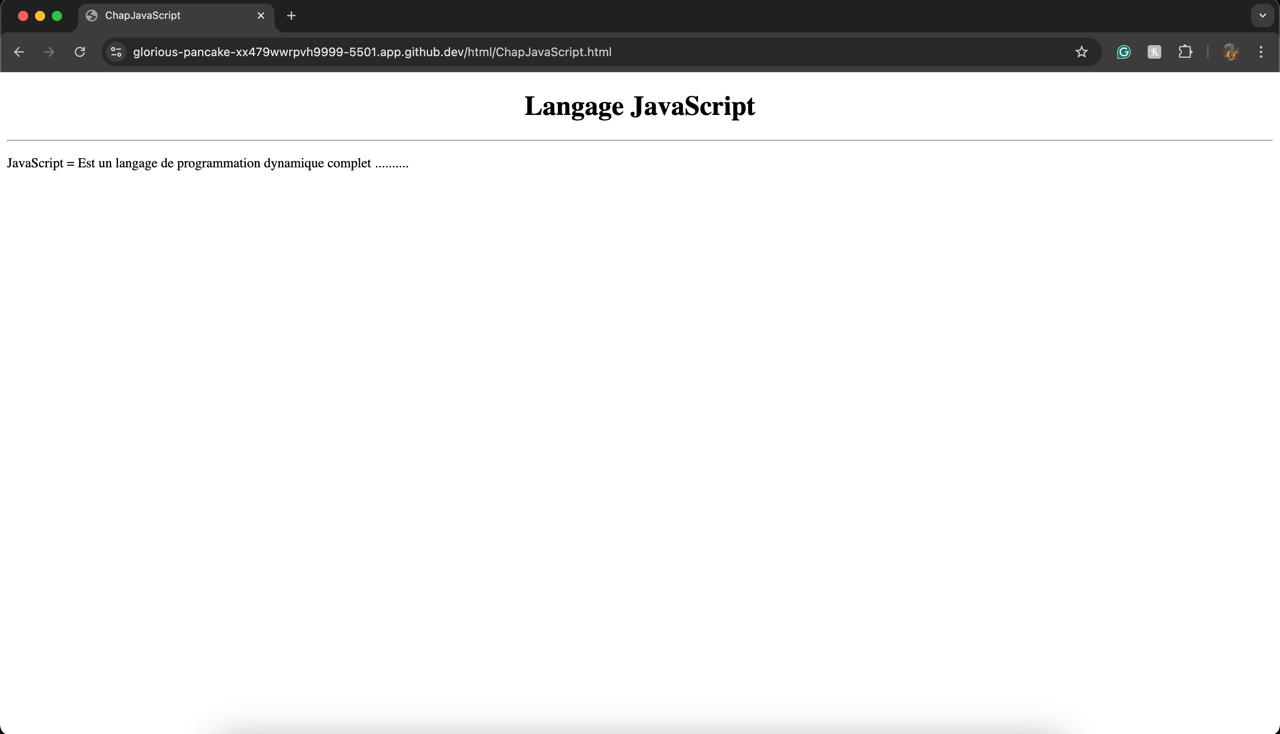Open a new tab
Viewport: 1280px width, 734px height.
pyautogui.click(x=291, y=16)
